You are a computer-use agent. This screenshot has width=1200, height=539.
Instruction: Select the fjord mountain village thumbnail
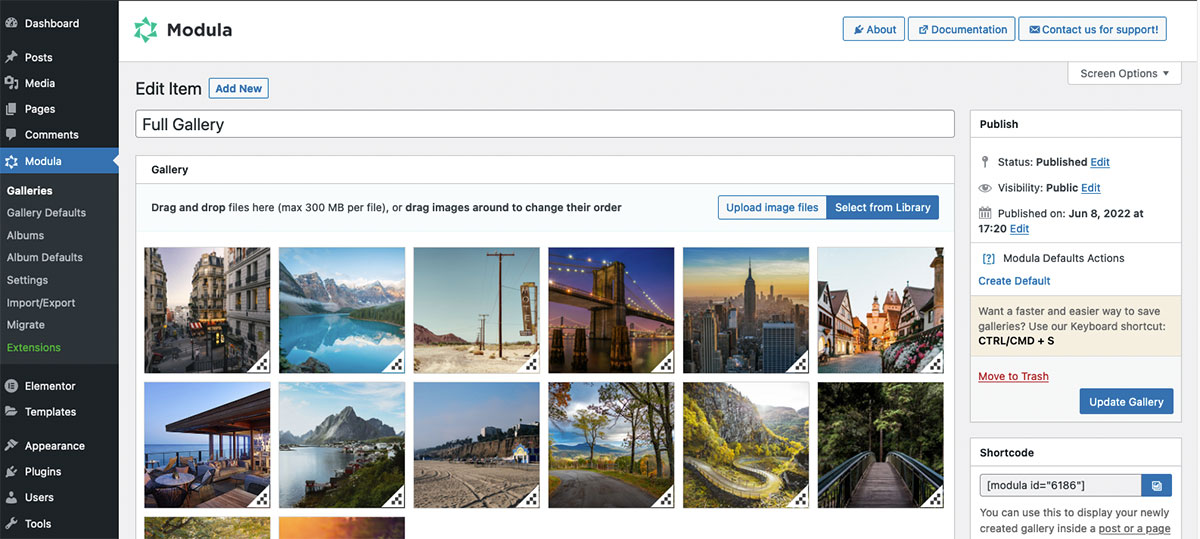[x=342, y=445]
